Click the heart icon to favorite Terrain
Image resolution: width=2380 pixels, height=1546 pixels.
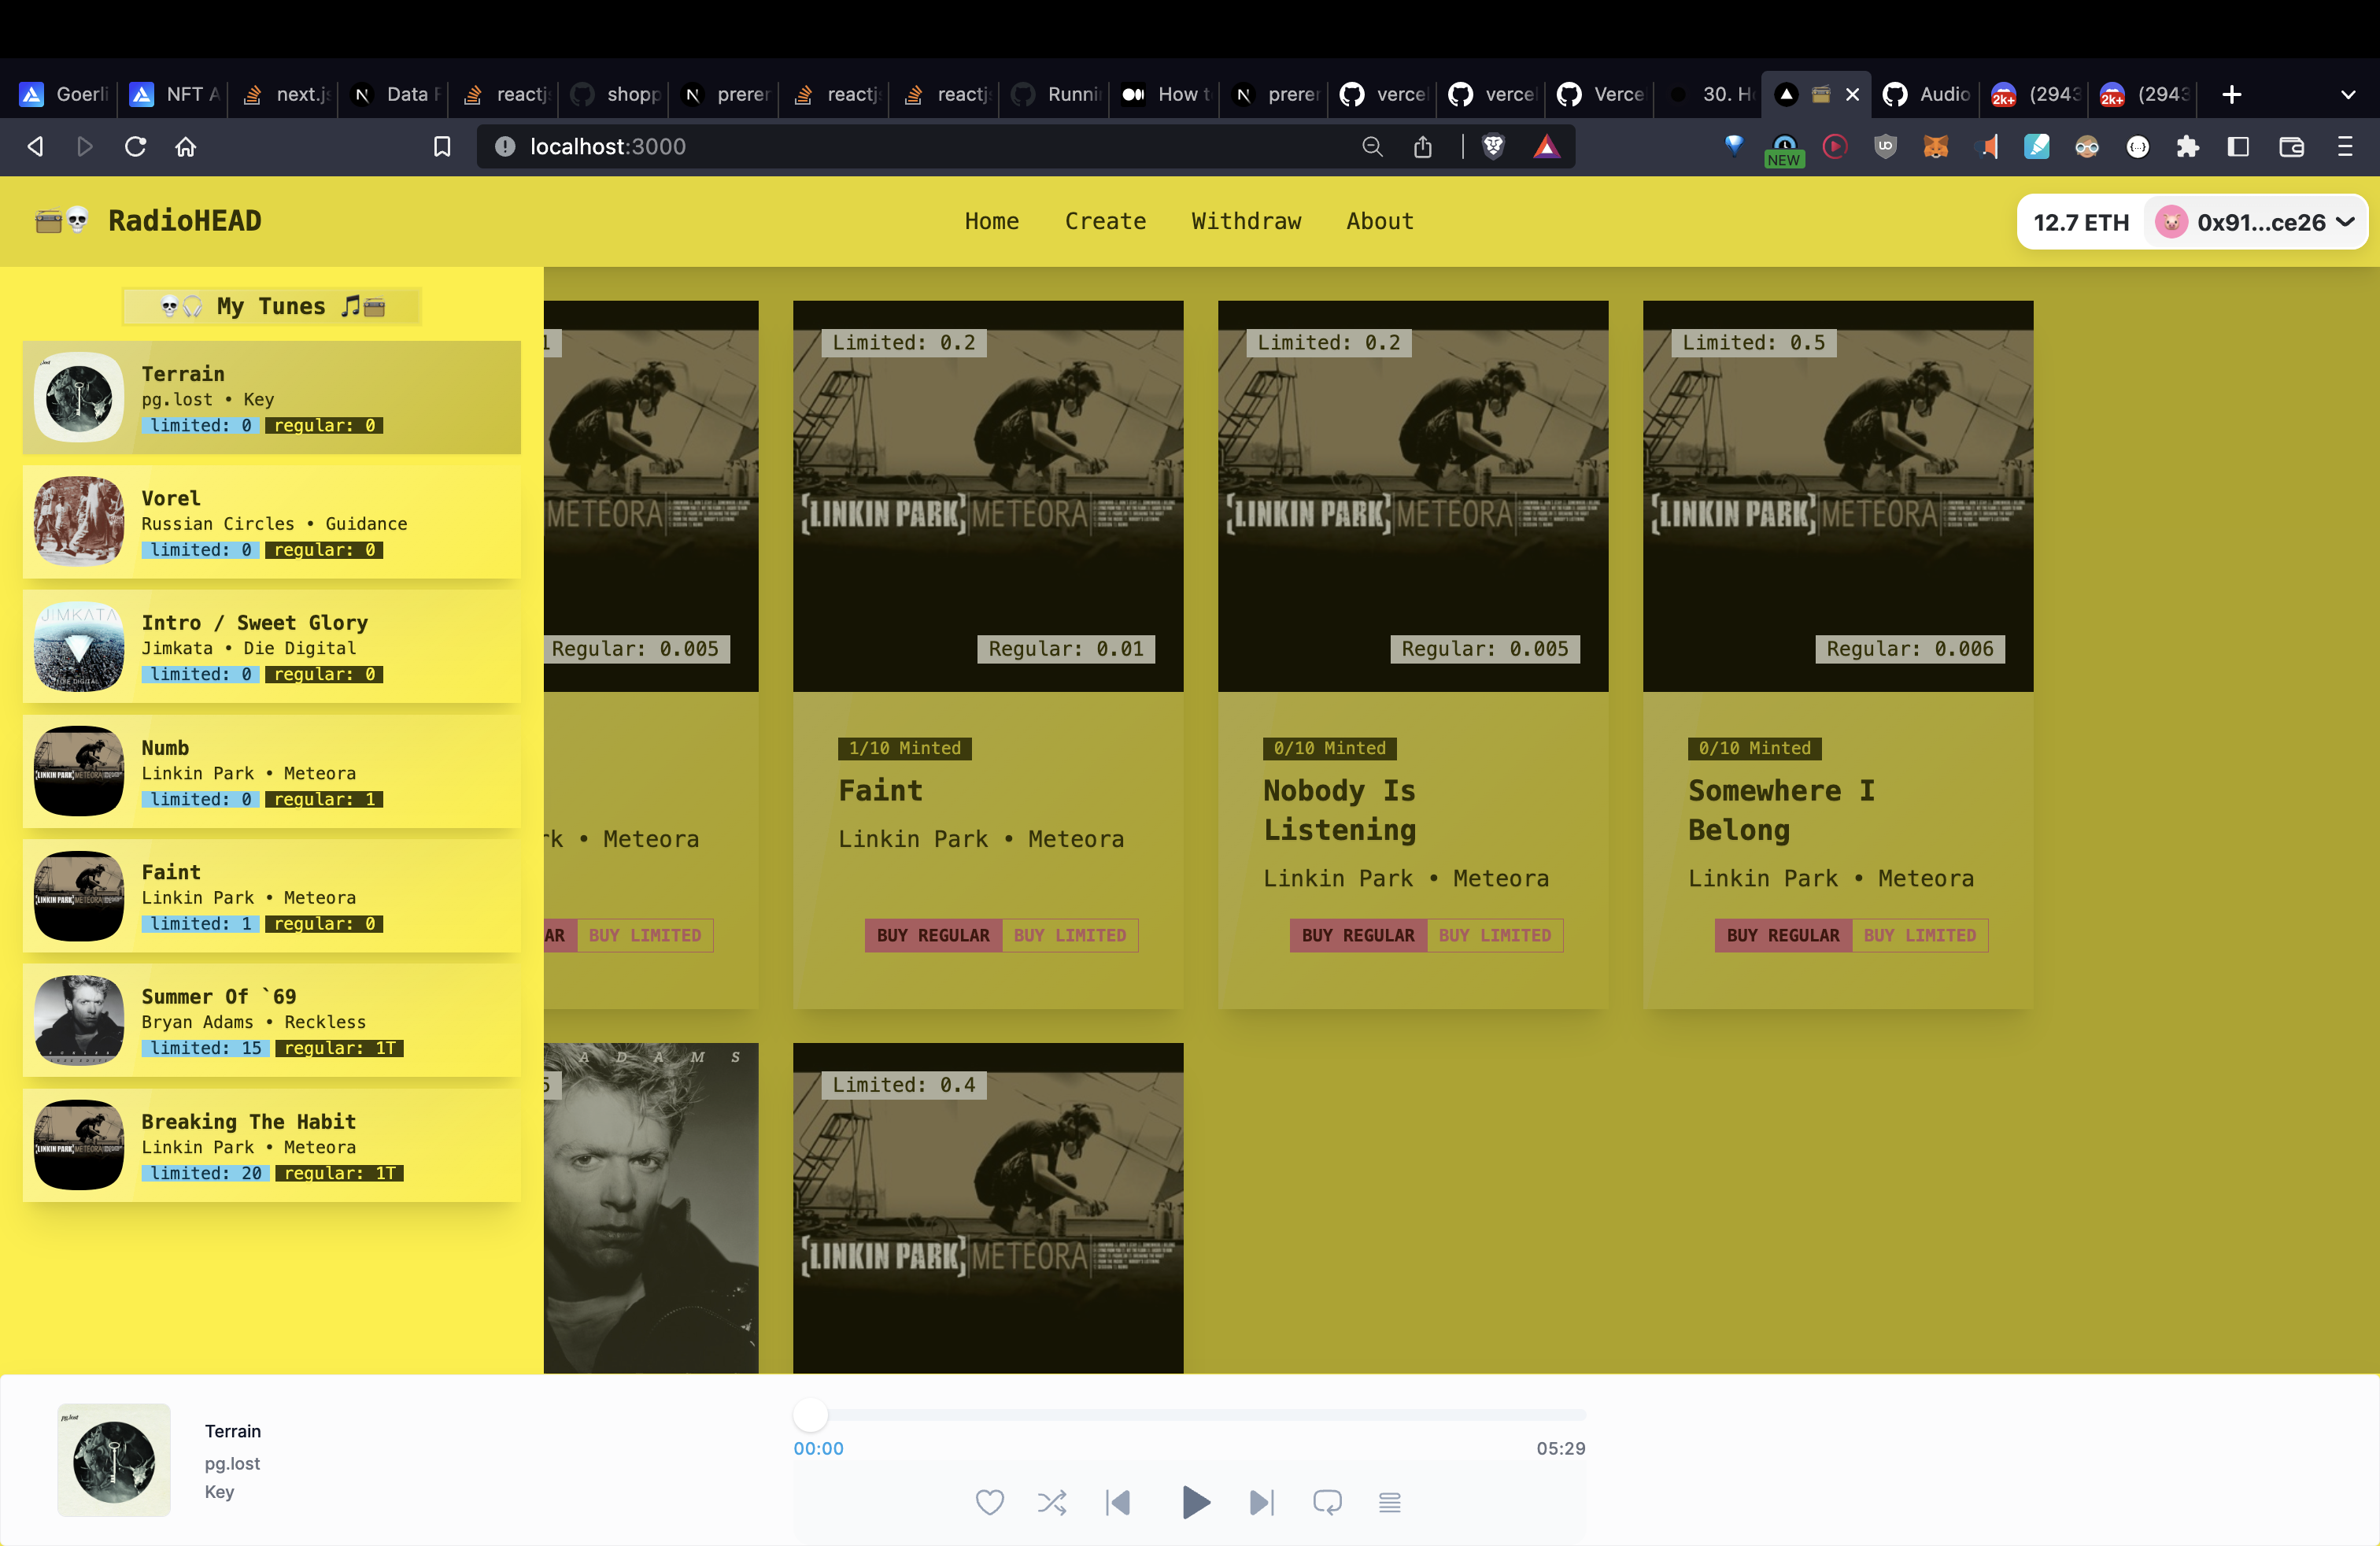pos(989,1502)
